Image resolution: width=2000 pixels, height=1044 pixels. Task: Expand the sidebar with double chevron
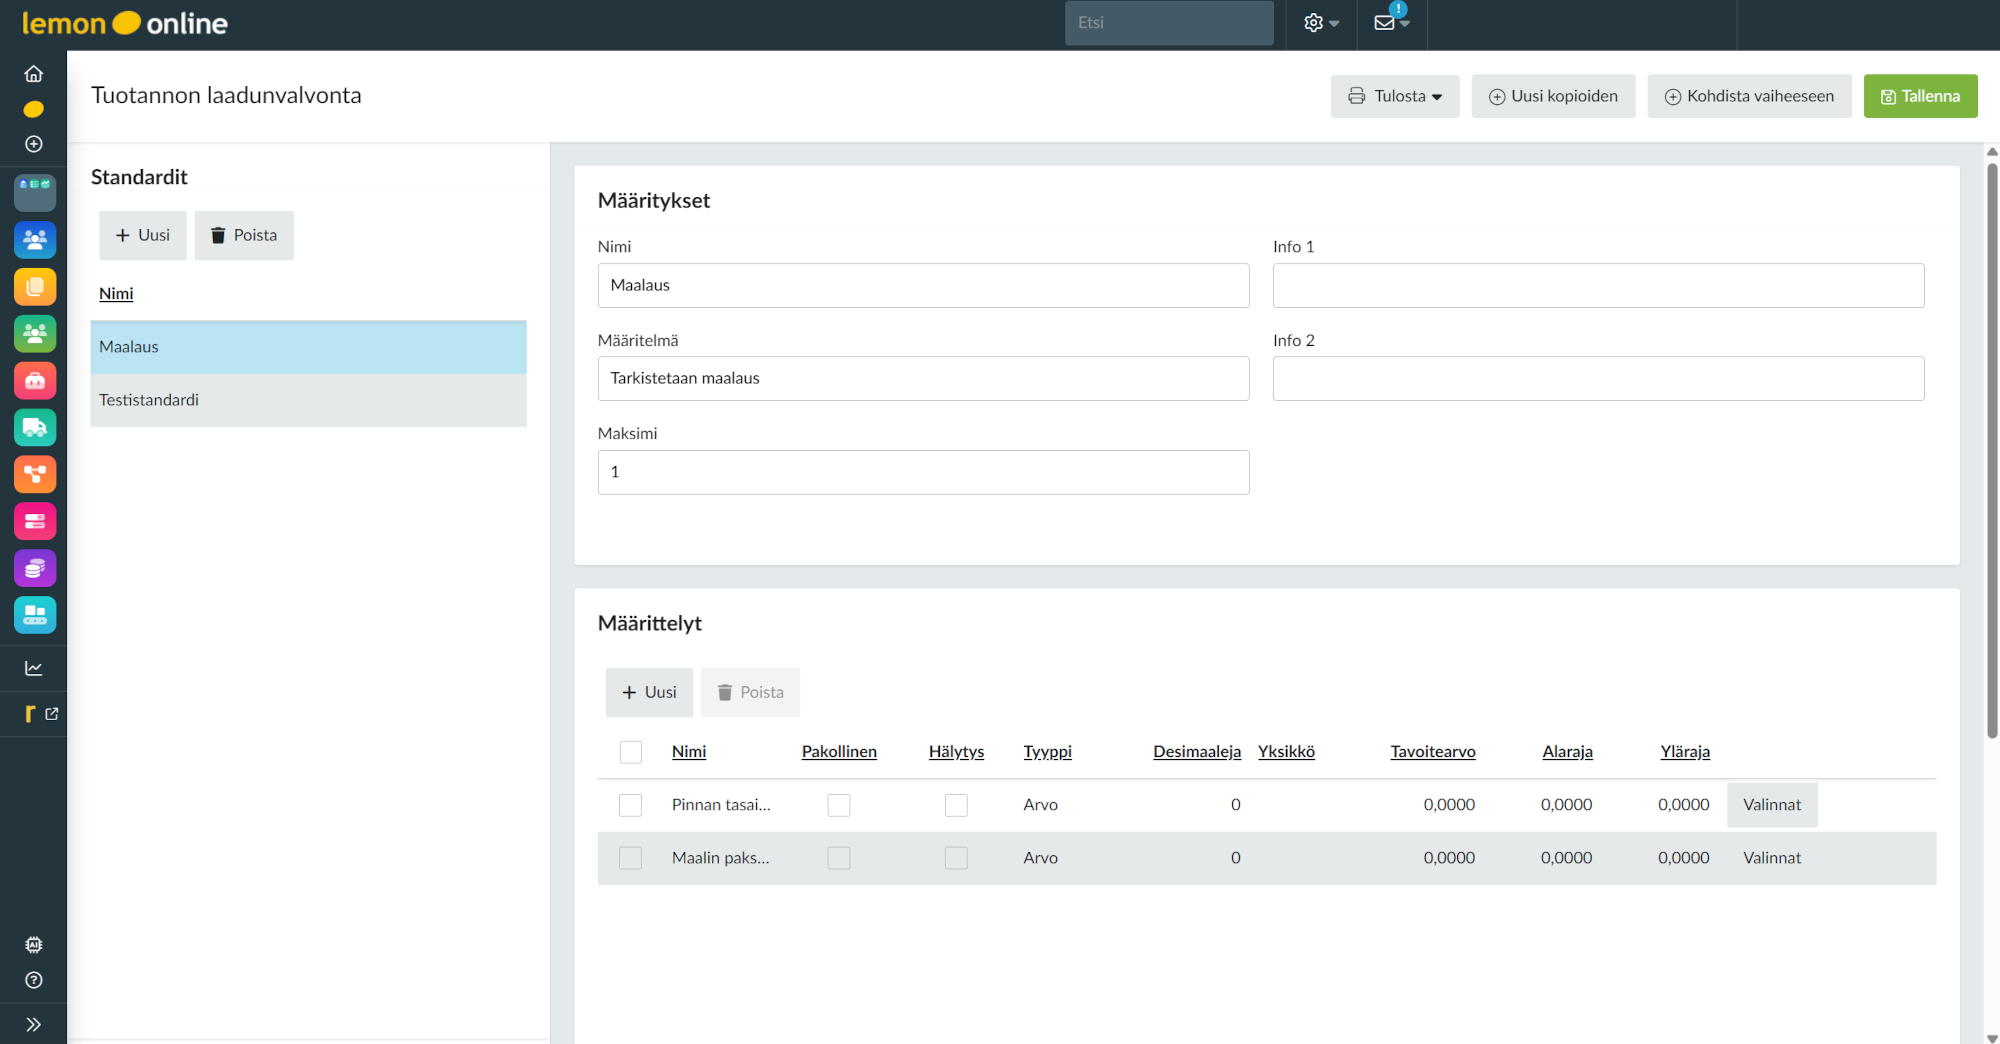pos(34,1024)
